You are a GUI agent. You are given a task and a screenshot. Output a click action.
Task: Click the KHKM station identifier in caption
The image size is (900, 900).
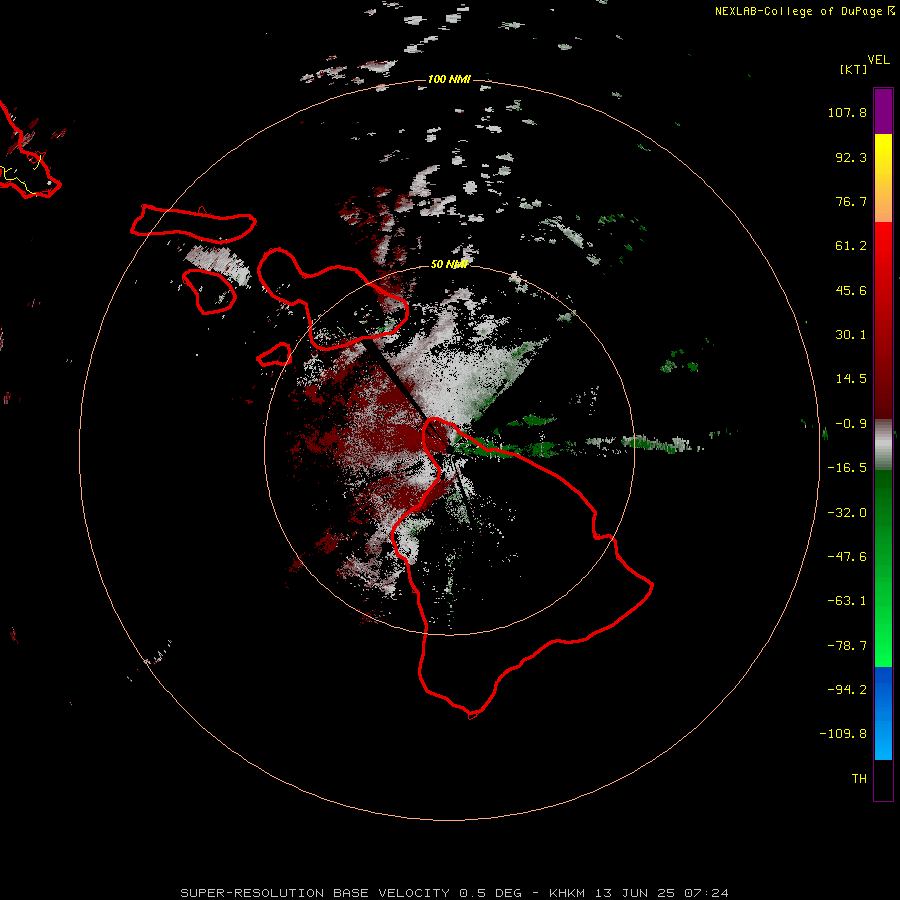(567, 893)
